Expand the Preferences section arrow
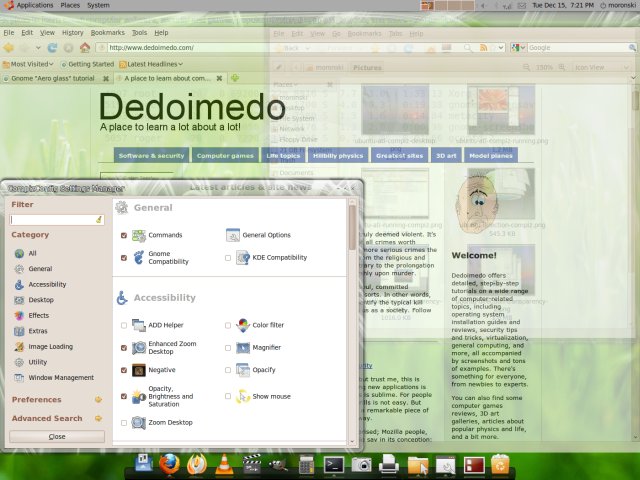Viewport: 640px width, 480px height. [x=98, y=400]
